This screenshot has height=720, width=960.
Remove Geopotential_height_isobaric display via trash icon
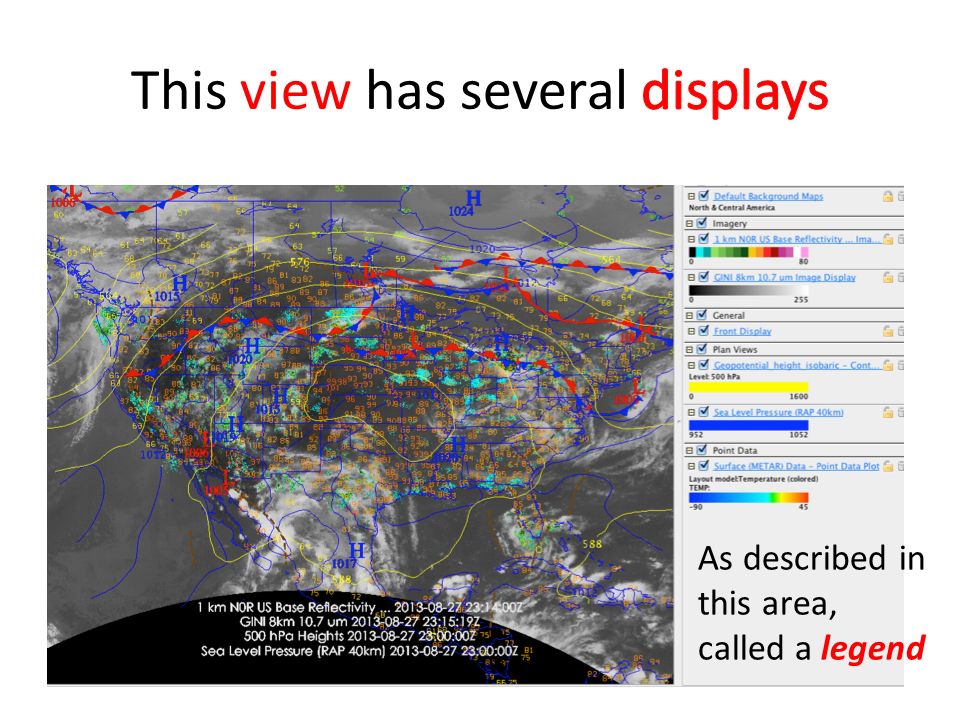[901, 365]
